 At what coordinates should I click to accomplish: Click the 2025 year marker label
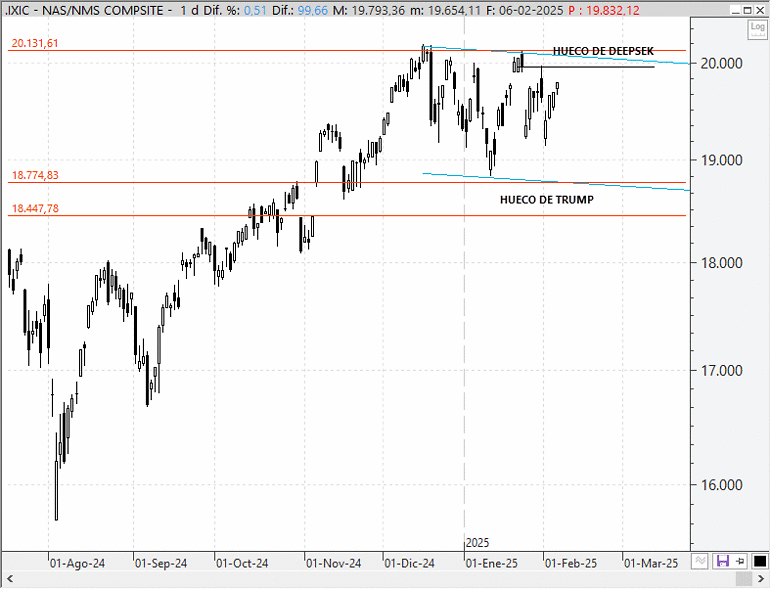pyautogui.click(x=477, y=543)
